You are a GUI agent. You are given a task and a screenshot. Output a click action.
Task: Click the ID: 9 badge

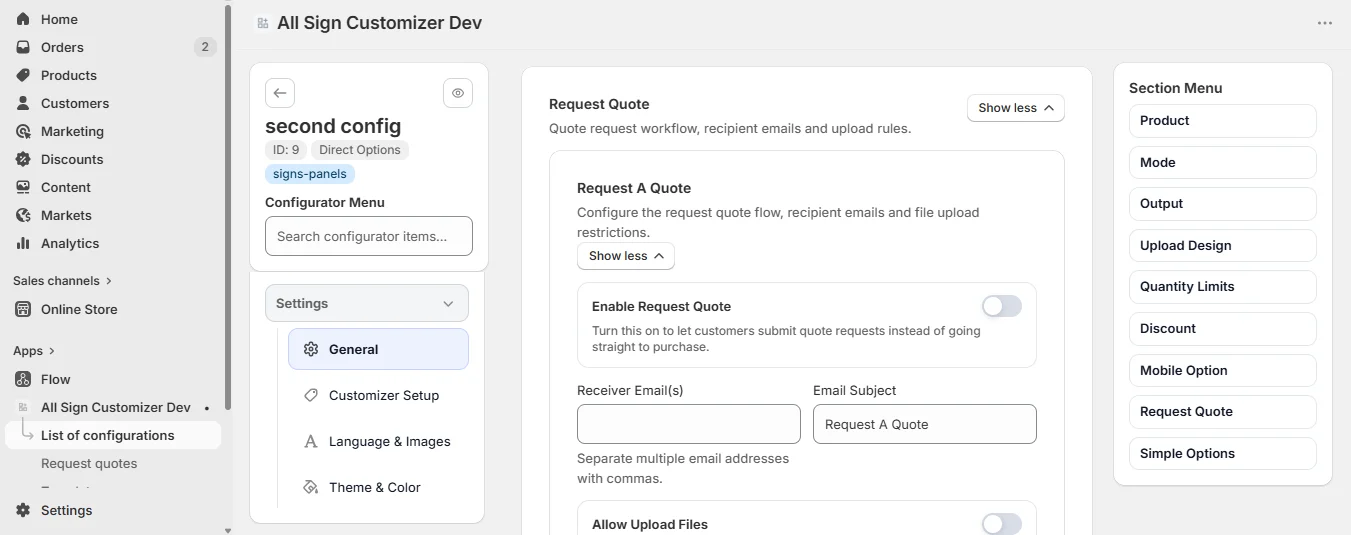[x=286, y=150]
